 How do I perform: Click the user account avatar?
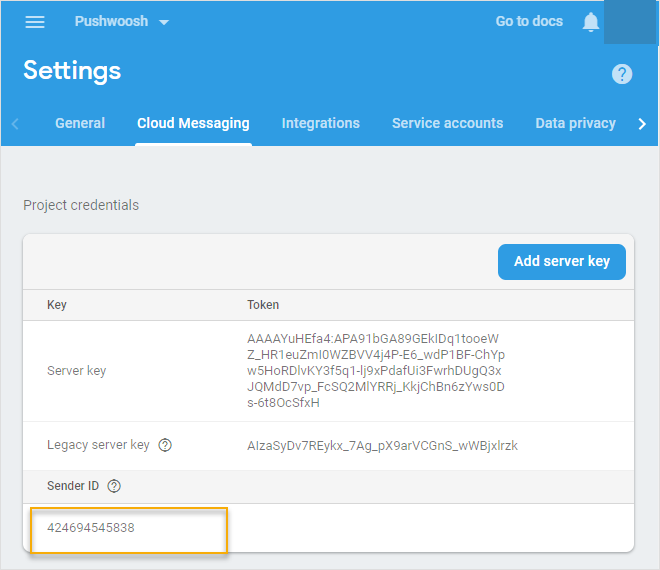pos(629,22)
